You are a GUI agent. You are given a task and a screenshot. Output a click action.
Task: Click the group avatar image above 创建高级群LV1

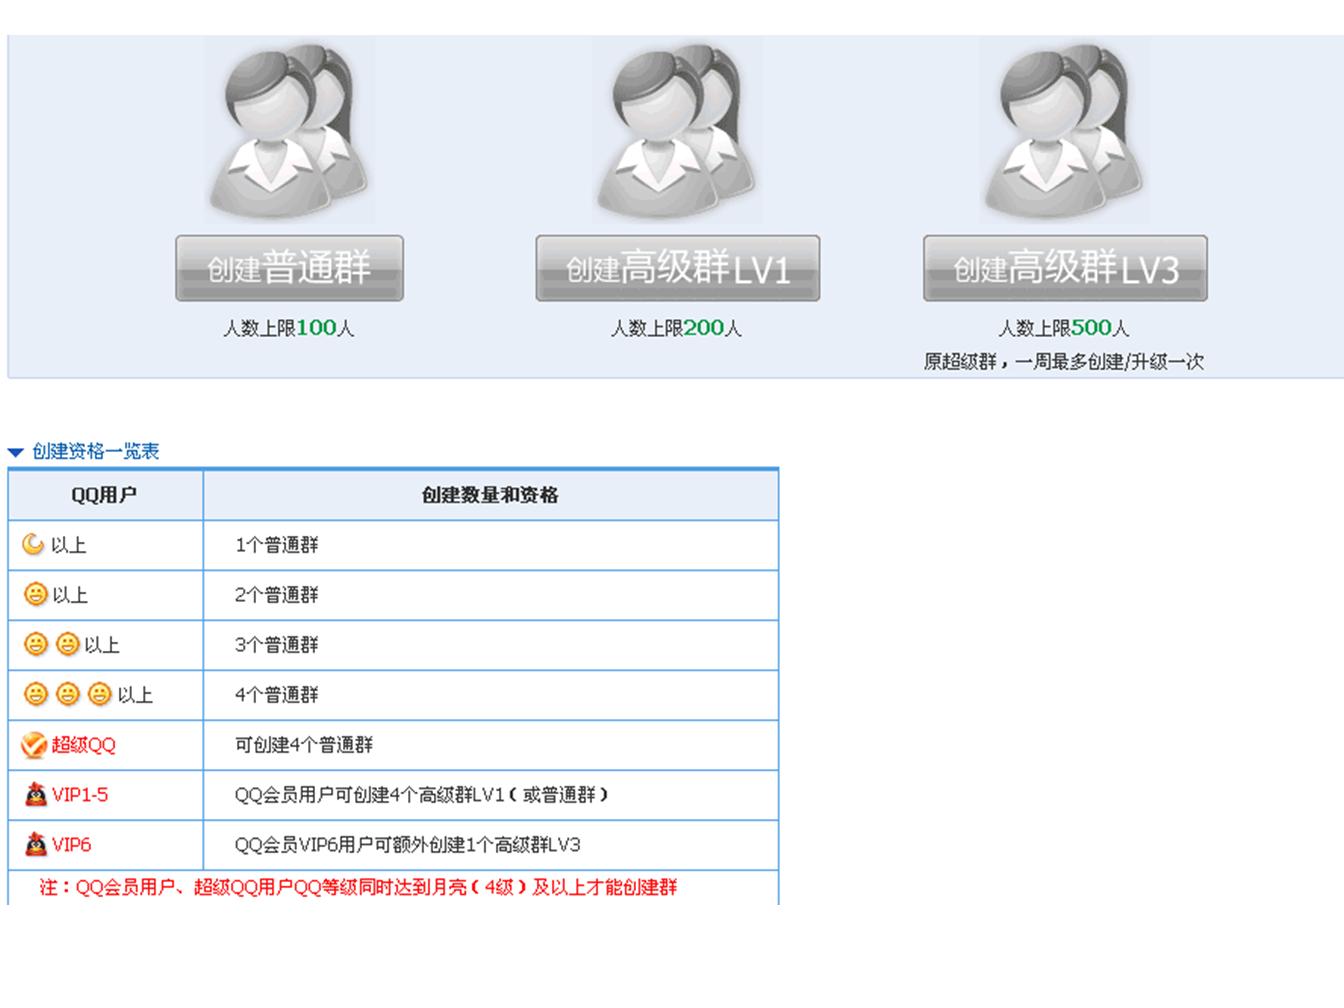[x=676, y=130]
